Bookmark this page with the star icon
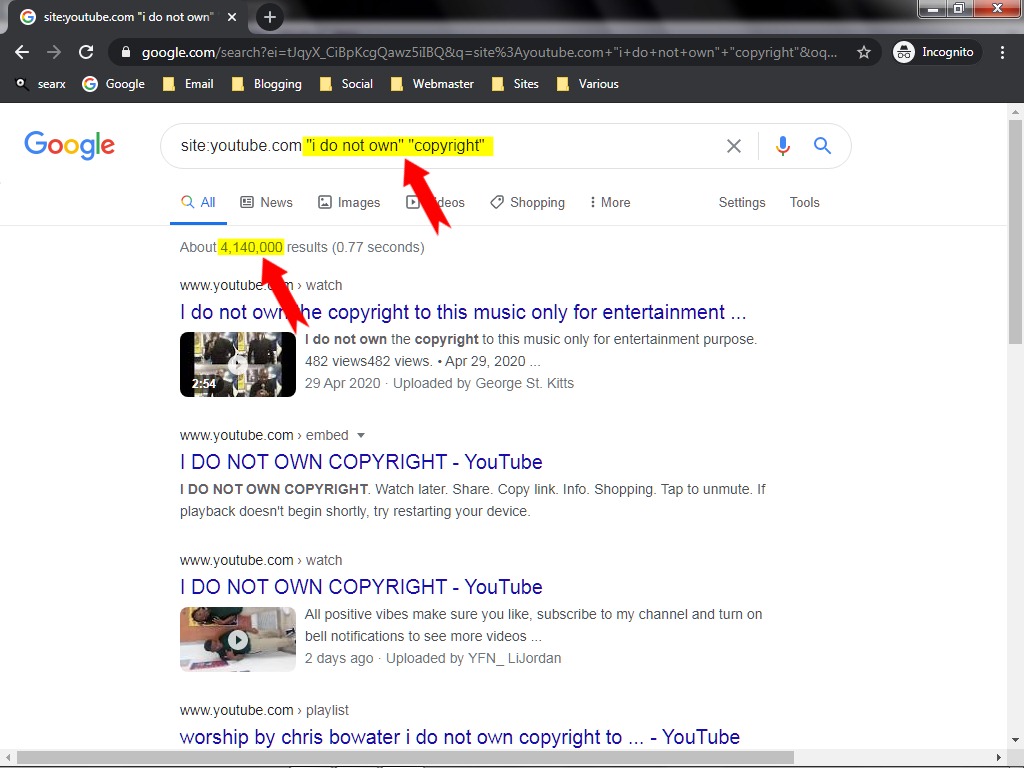The height and width of the screenshot is (768, 1024). (863, 52)
